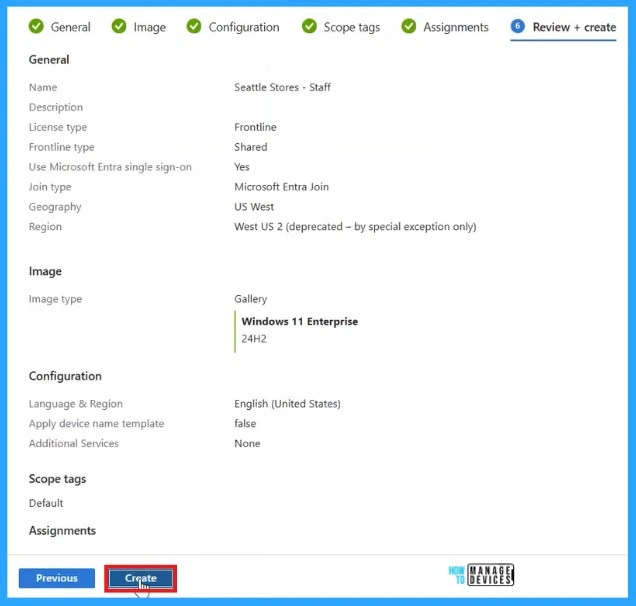Click the 'Yes' single sign-on value
636x606 pixels.
[x=242, y=167]
